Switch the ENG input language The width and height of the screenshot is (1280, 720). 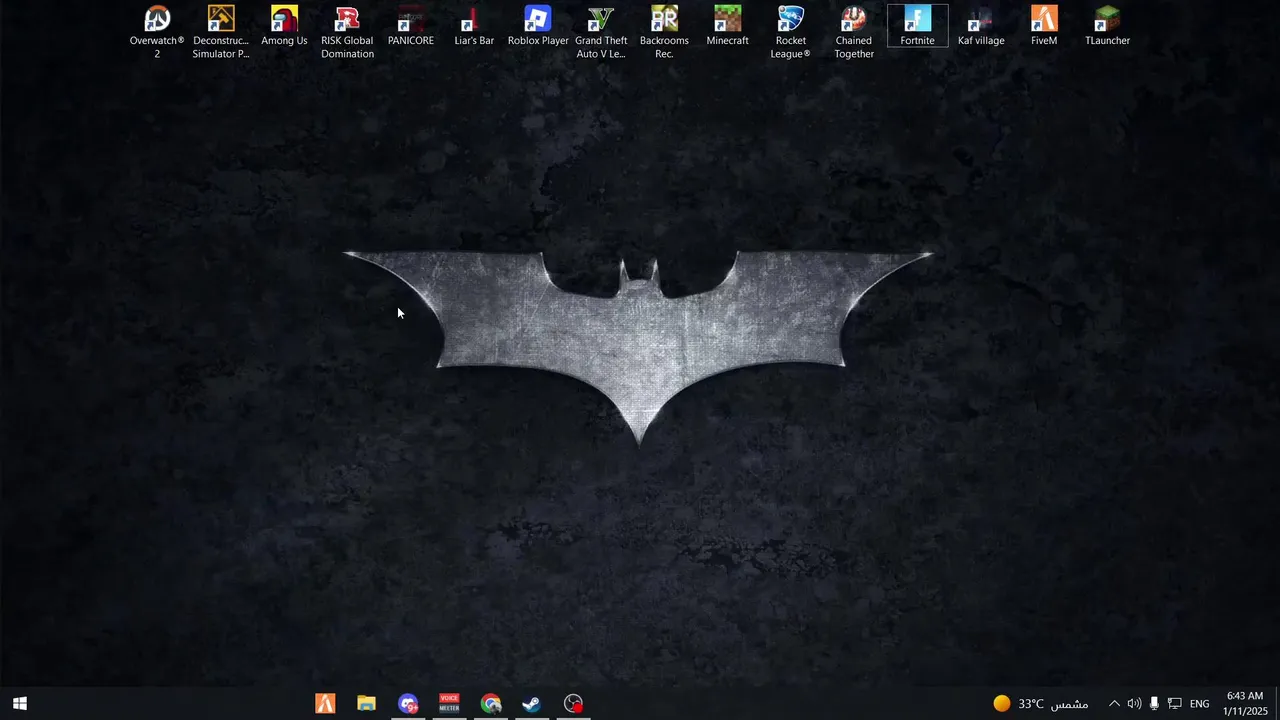(x=1199, y=704)
